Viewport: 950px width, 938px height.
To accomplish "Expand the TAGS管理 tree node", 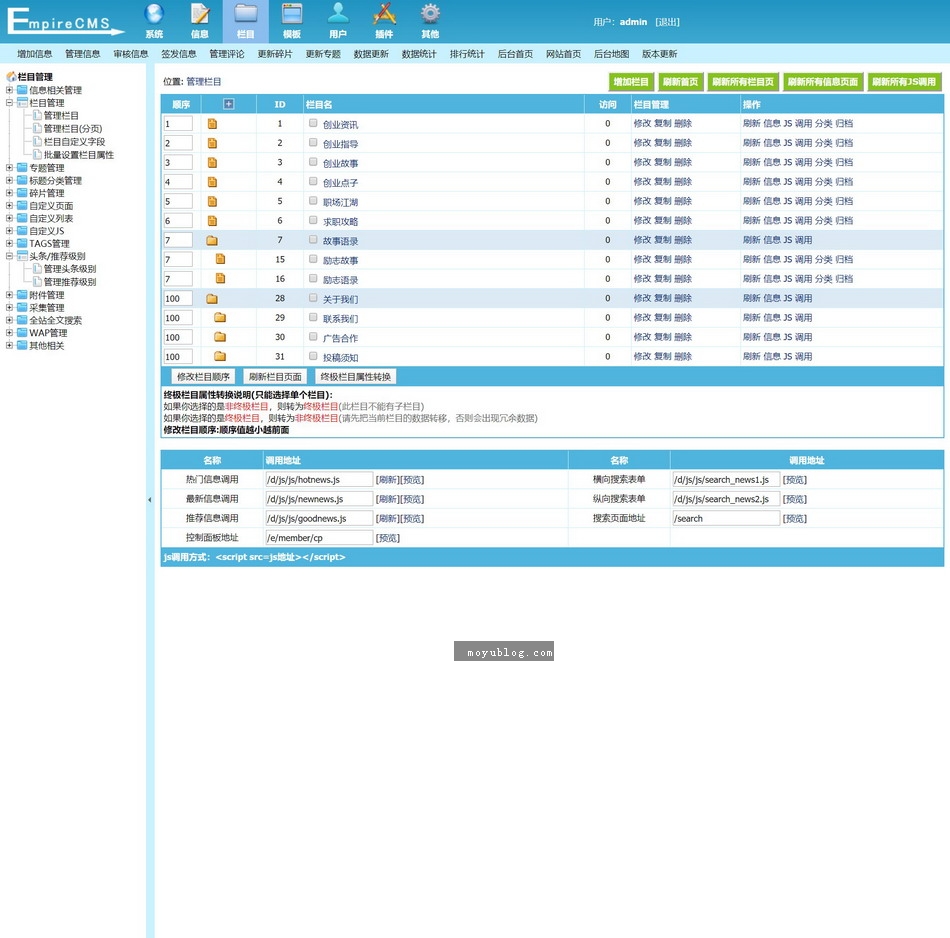I will click(9, 243).
